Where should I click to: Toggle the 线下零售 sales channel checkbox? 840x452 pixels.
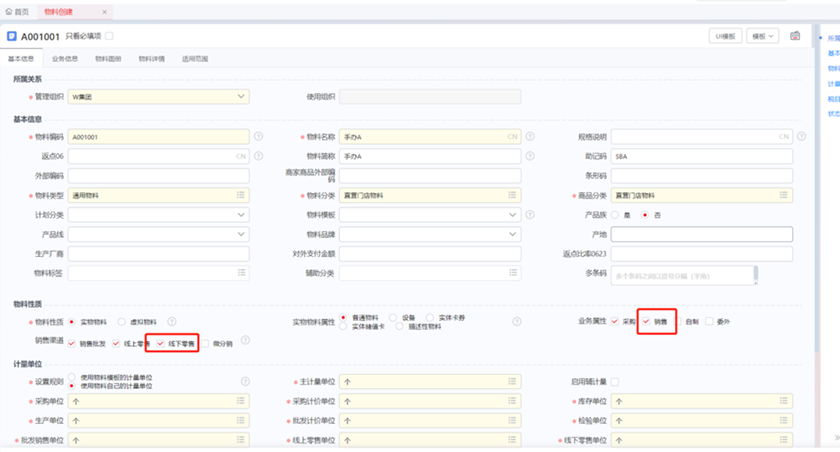point(160,343)
